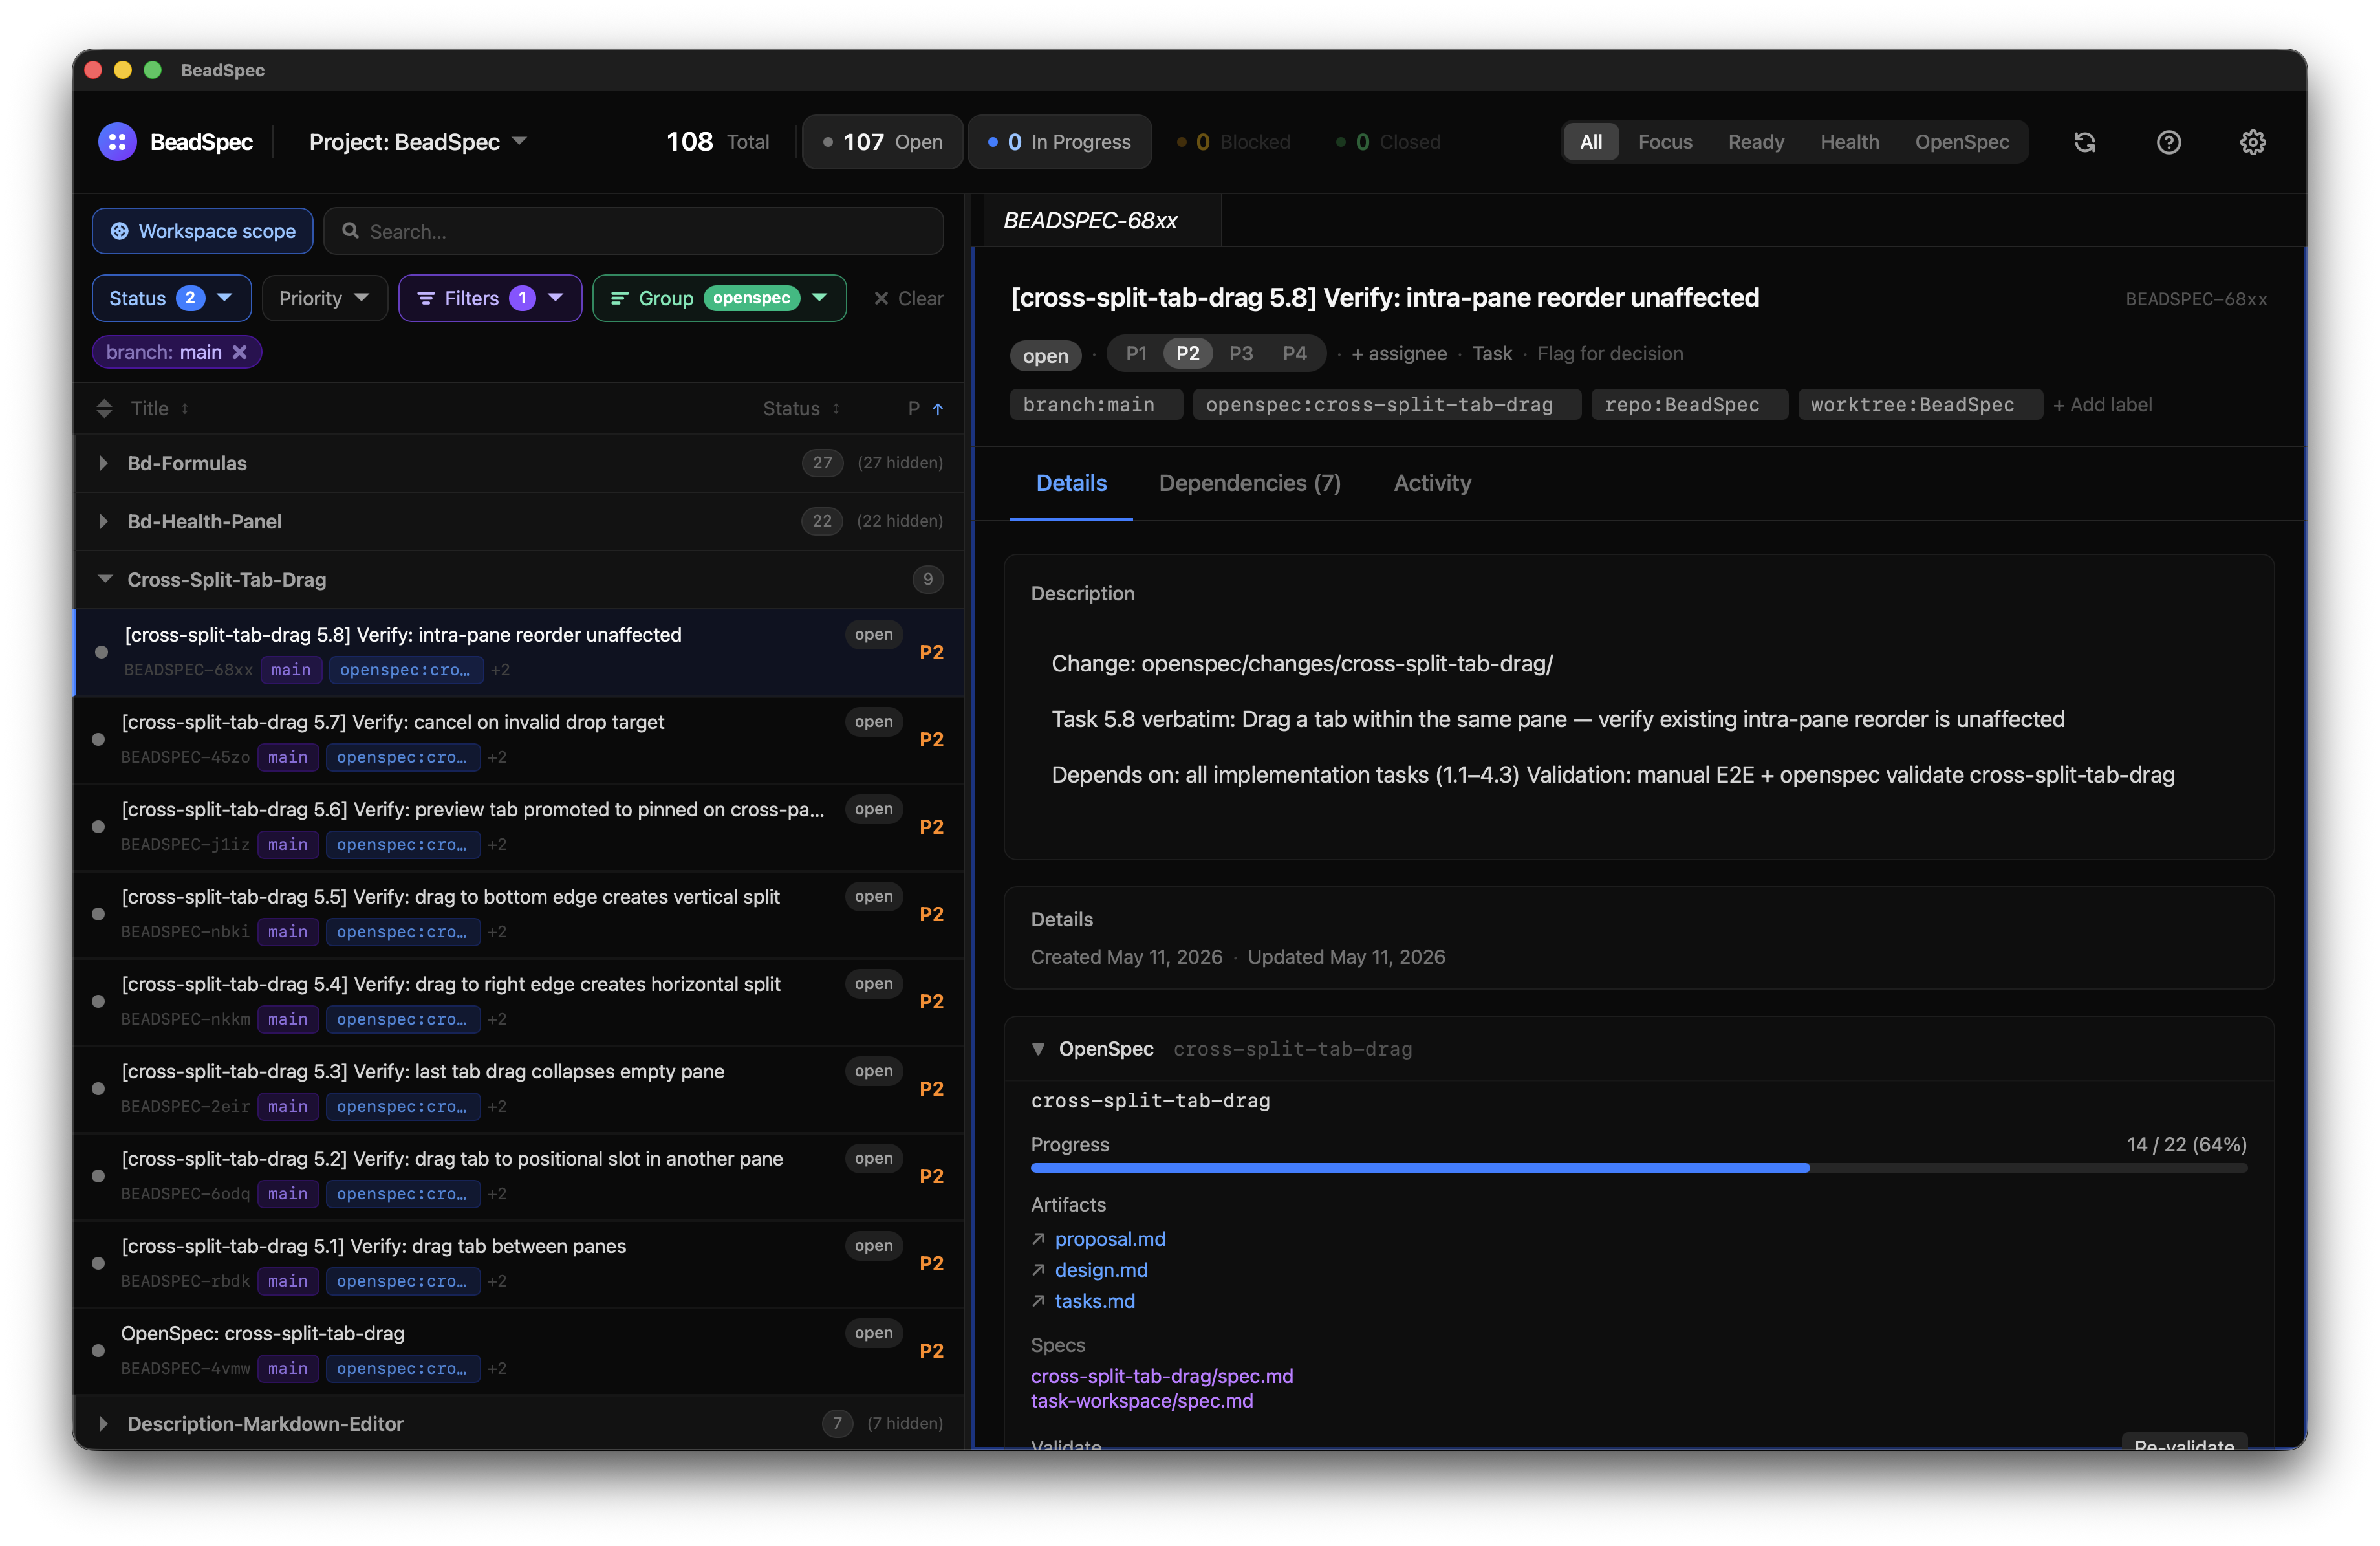2380x1546 pixels.
Task: Select the Details tab
Action: [x=1071, y=483]
